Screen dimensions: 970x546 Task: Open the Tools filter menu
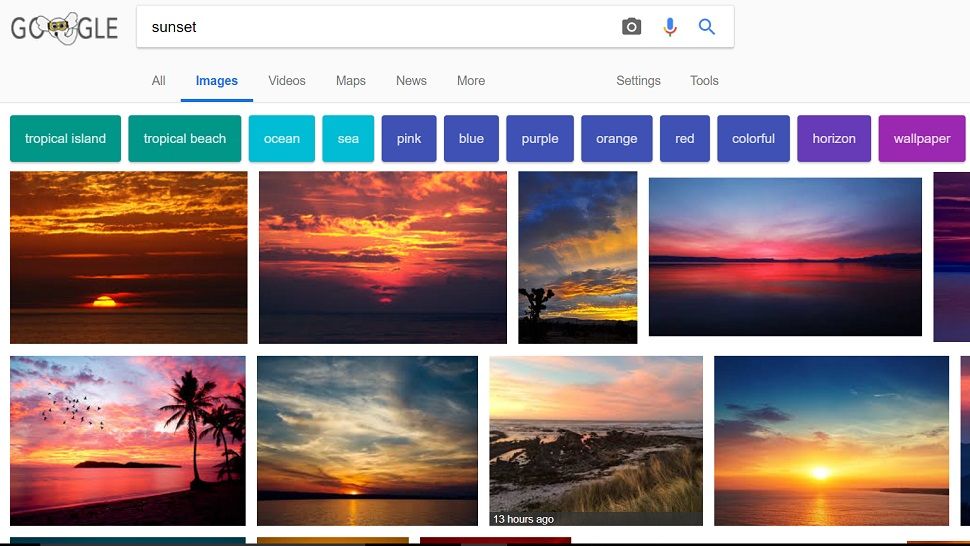(x=704, y=80)
